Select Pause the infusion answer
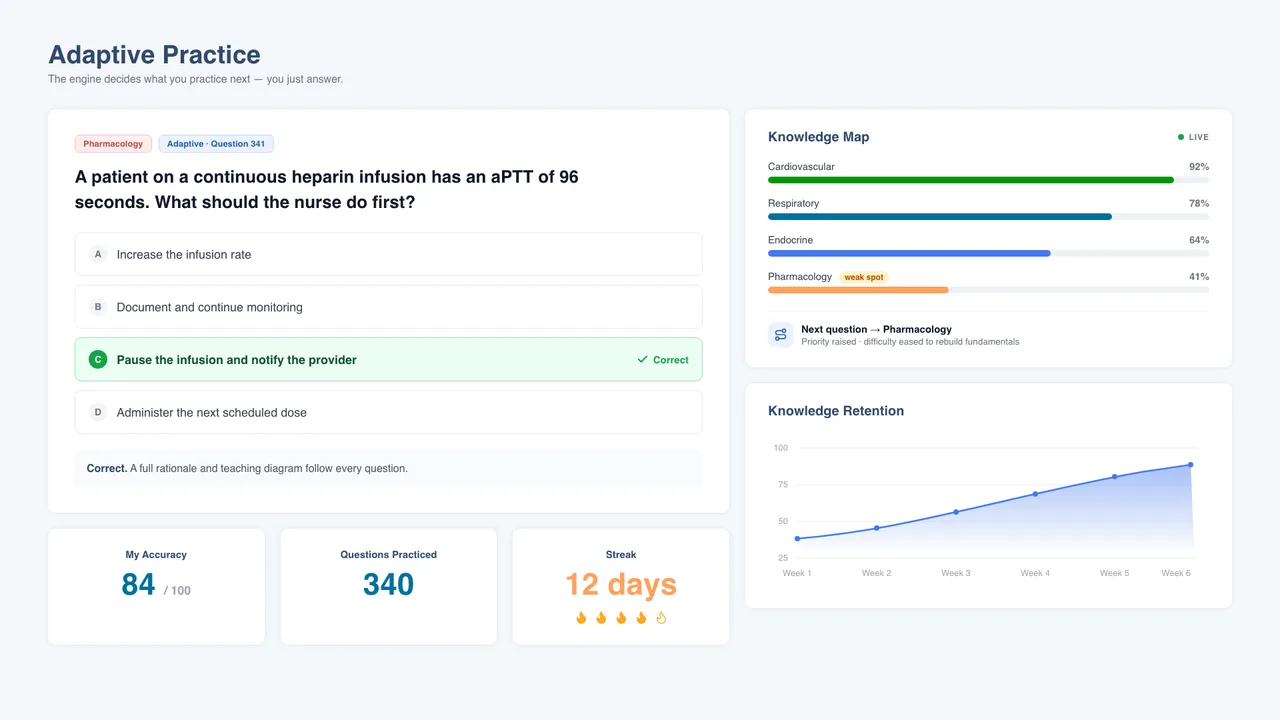The image size is (1280, 720). [388, 360]
